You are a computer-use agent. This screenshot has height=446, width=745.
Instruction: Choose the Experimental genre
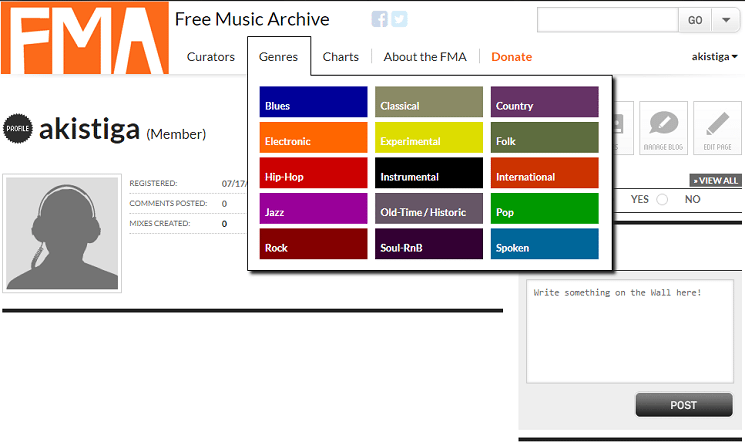429,137
